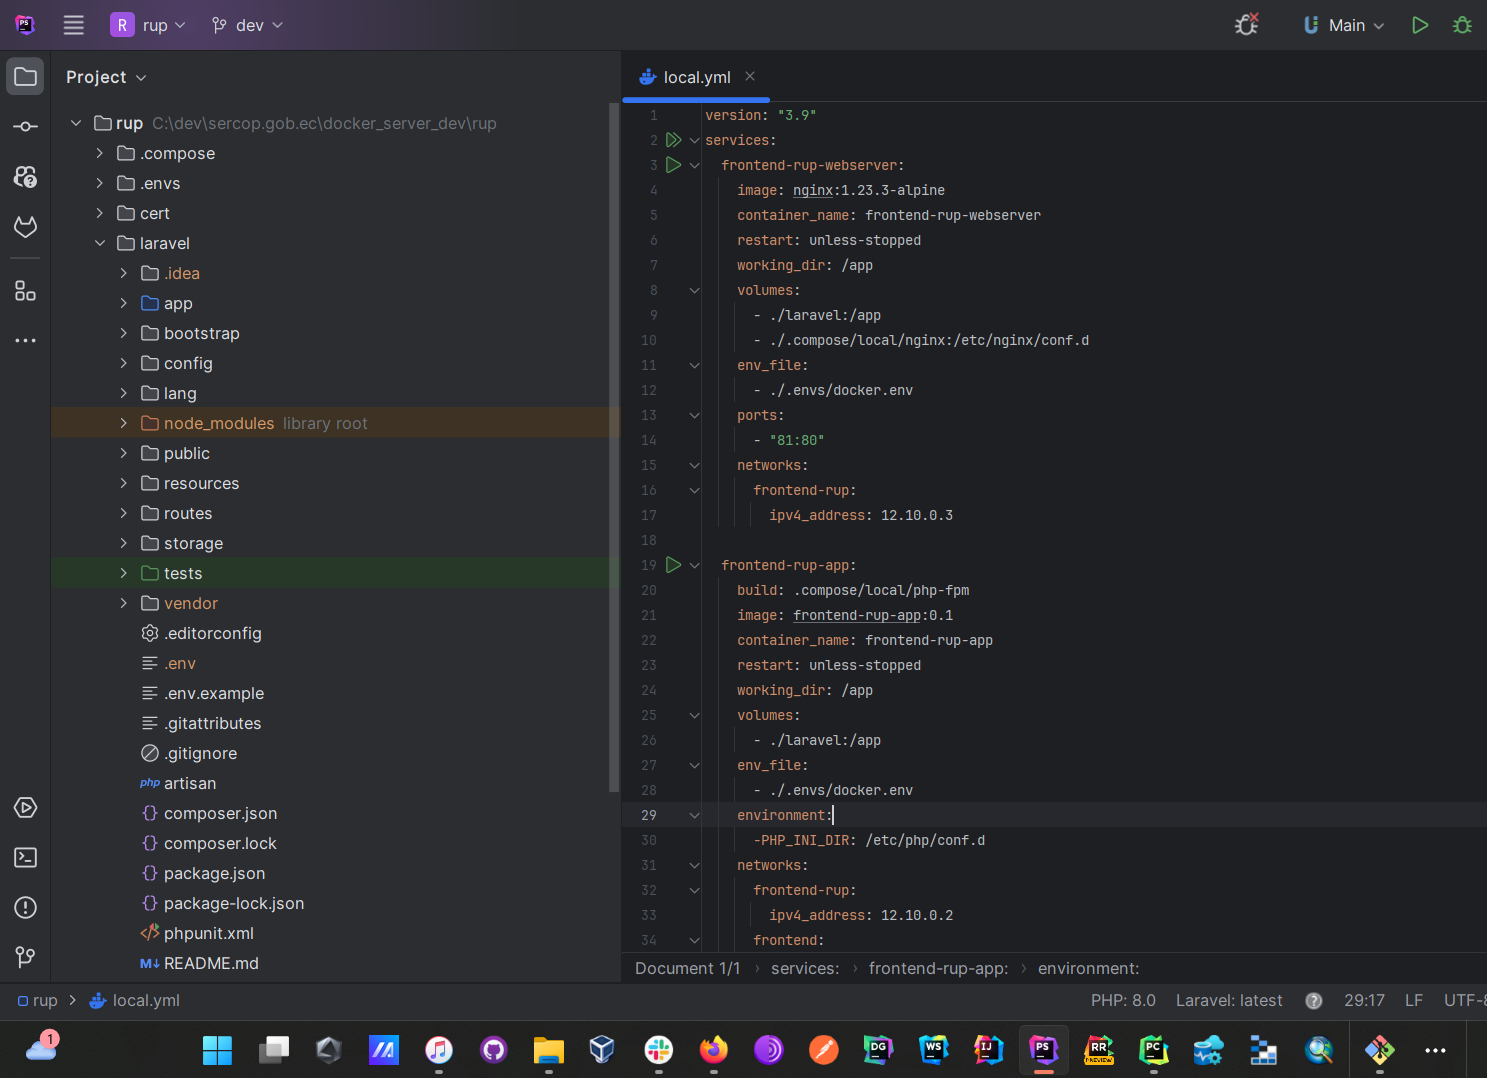Expand the node_modules folder

click(x=123, y=423)
